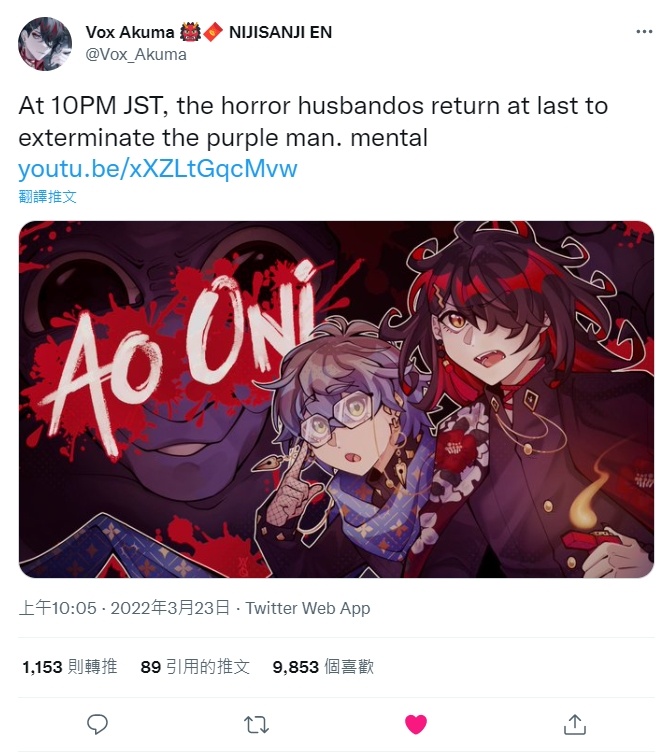Click 翻譯推文 to translate the tweet
Screen dimensions: 669x756
click(x=47, y=196)
